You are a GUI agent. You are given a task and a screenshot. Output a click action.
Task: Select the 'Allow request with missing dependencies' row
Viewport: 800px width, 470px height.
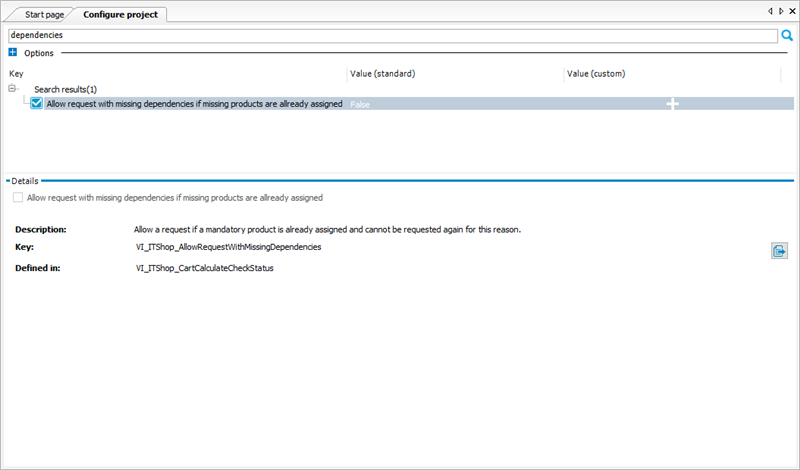(x=418, y=104)
